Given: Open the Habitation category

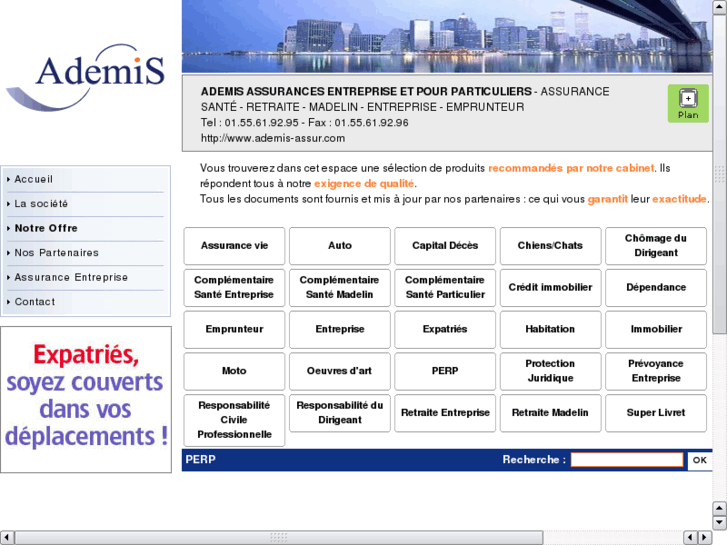Looking at the screenshot, I should tap(550, 329).
